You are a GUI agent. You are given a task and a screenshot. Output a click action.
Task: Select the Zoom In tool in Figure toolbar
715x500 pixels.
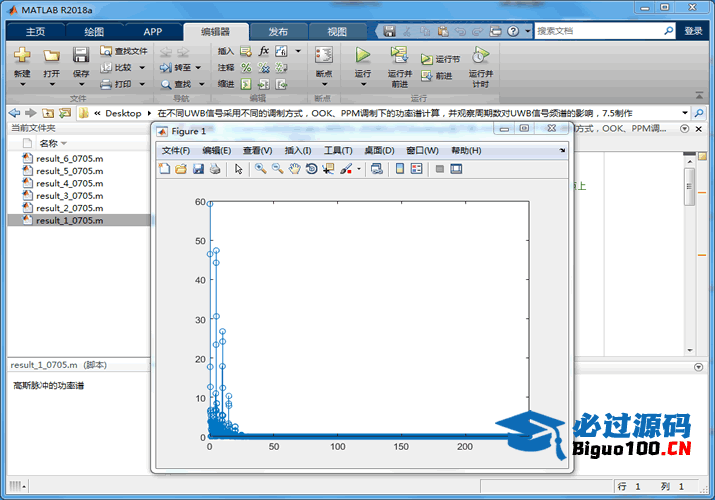(261, 169)
